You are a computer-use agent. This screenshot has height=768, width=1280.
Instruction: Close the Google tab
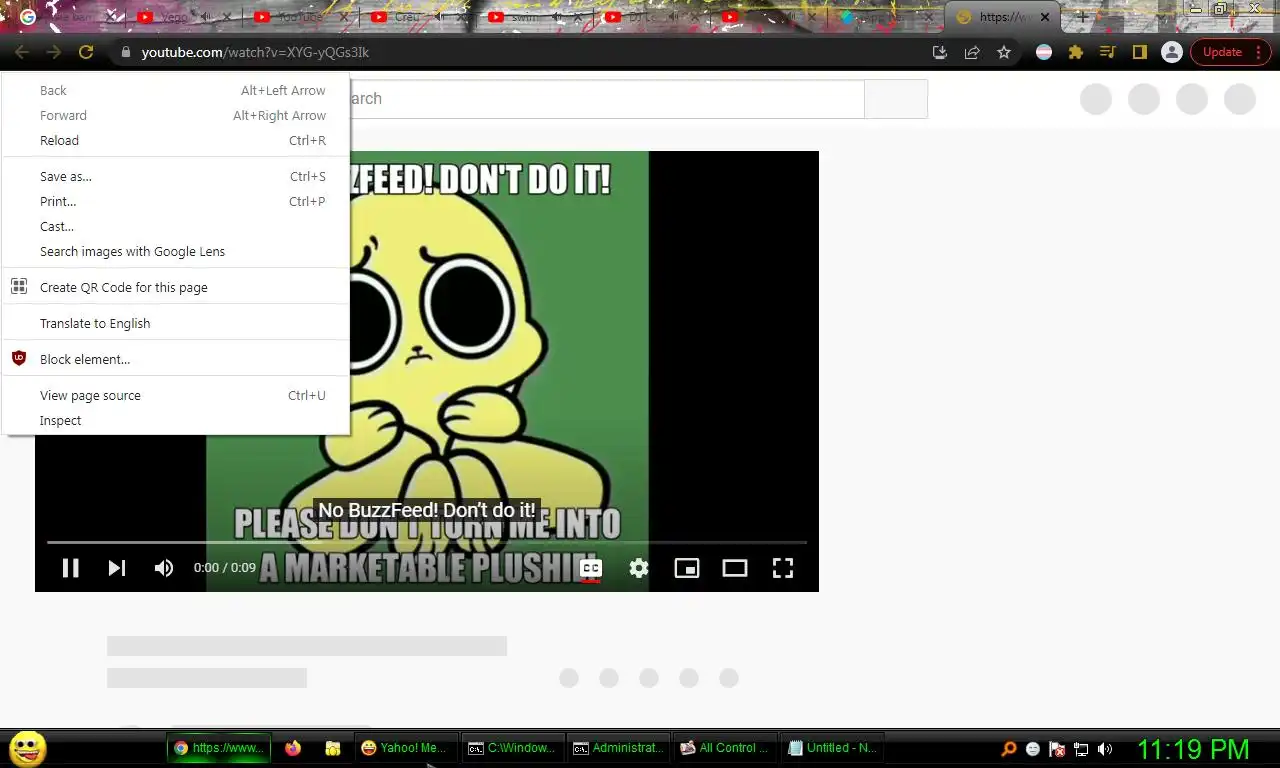pos(112,17)
